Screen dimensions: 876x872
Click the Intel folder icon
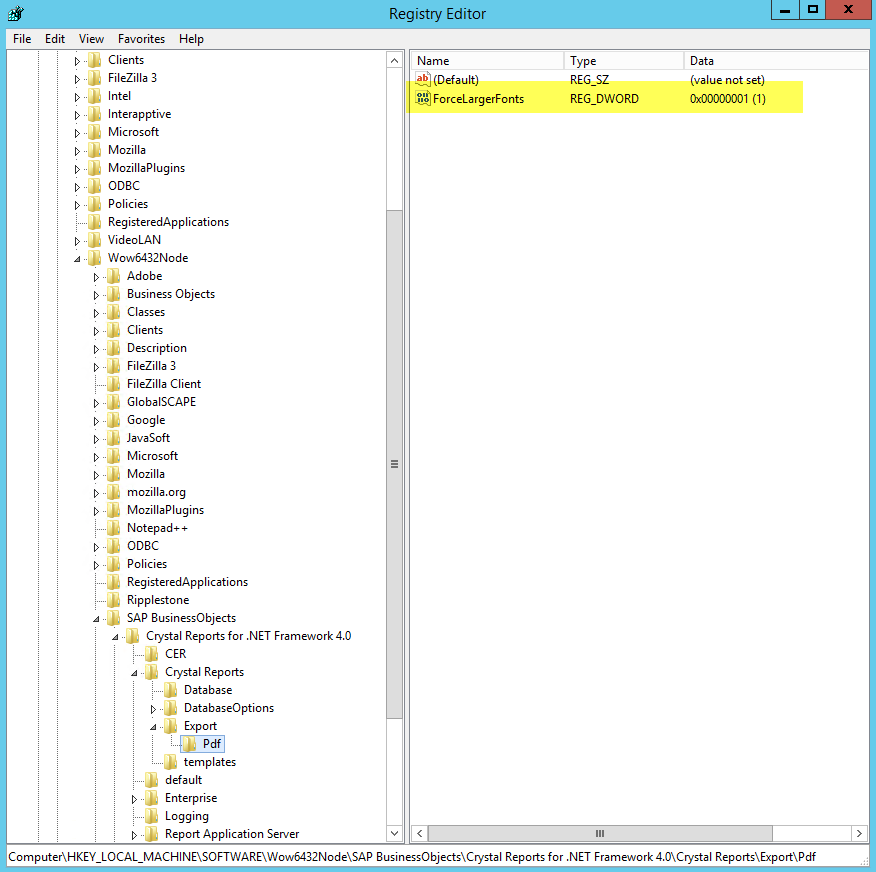click(x=94, y=96)
